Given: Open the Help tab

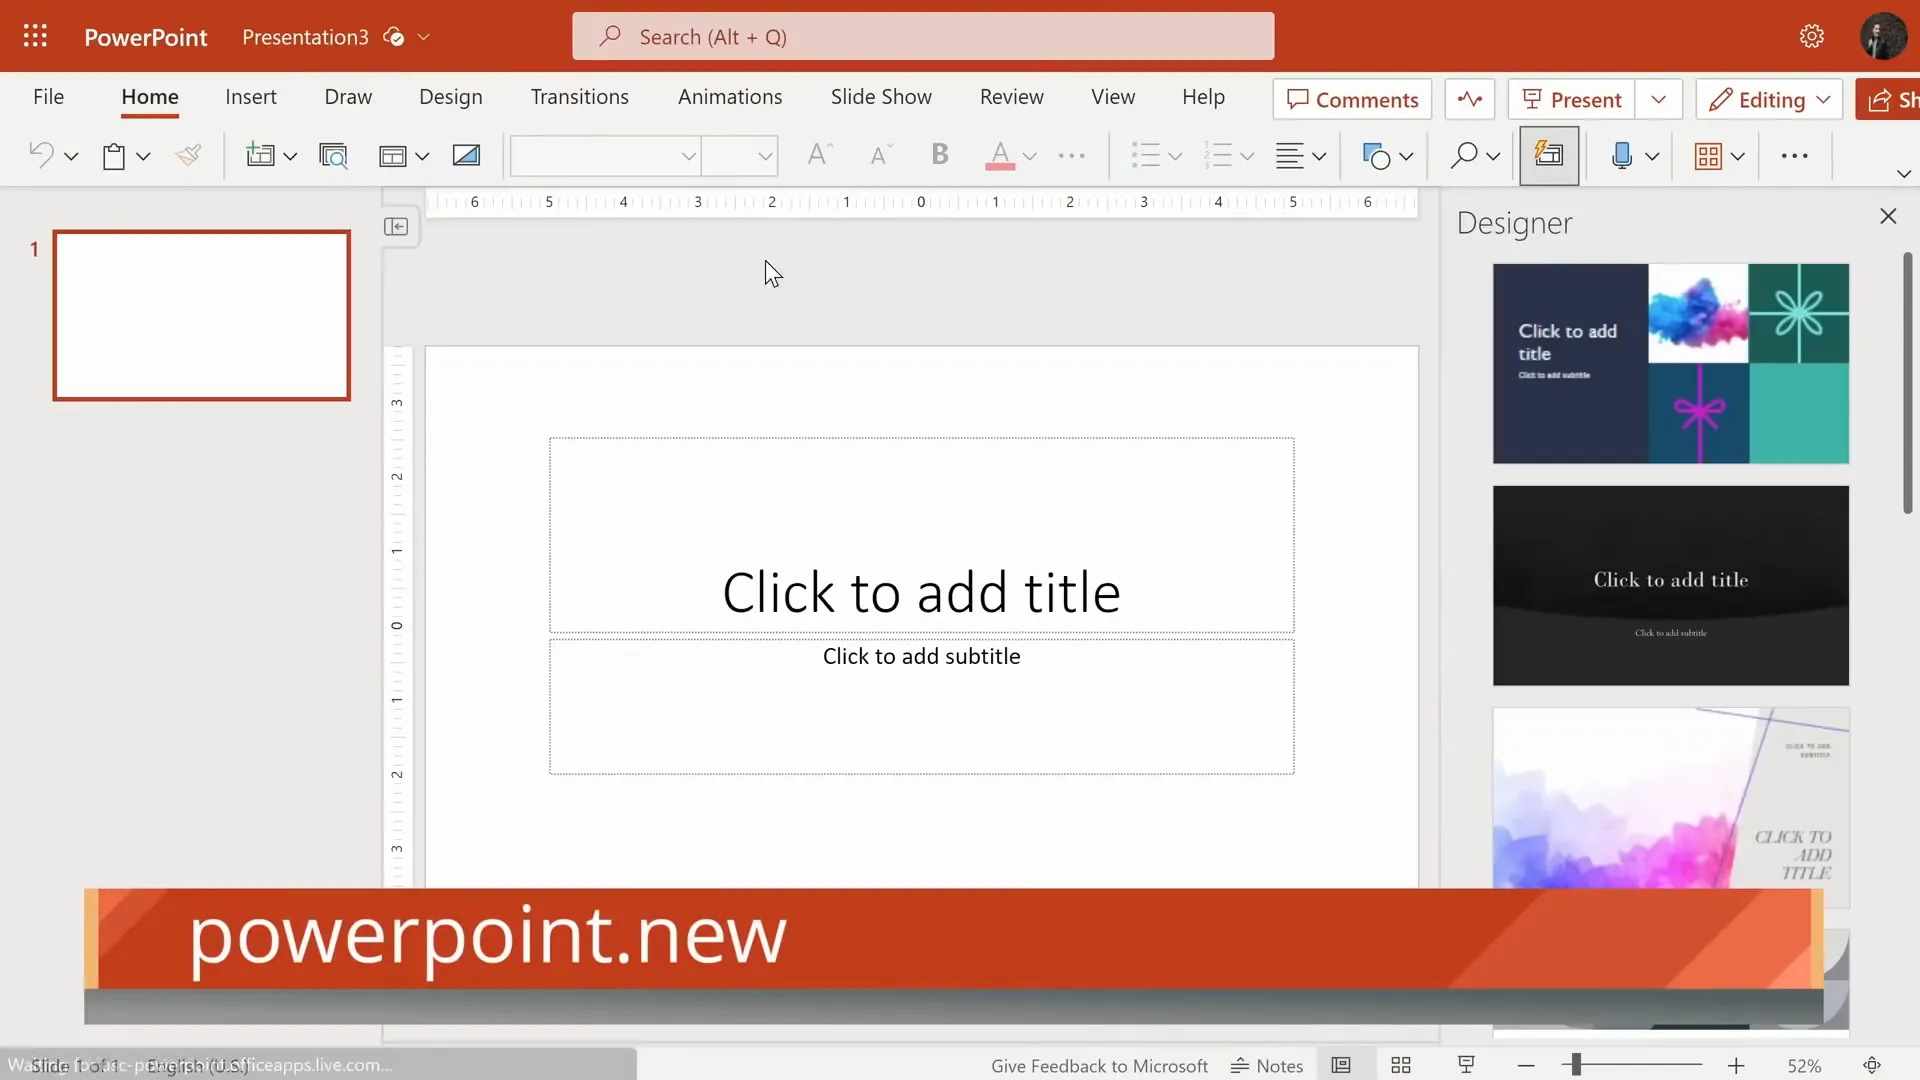Looking at the screenshot, I should pyautogui.click(x=1203, y=97).
